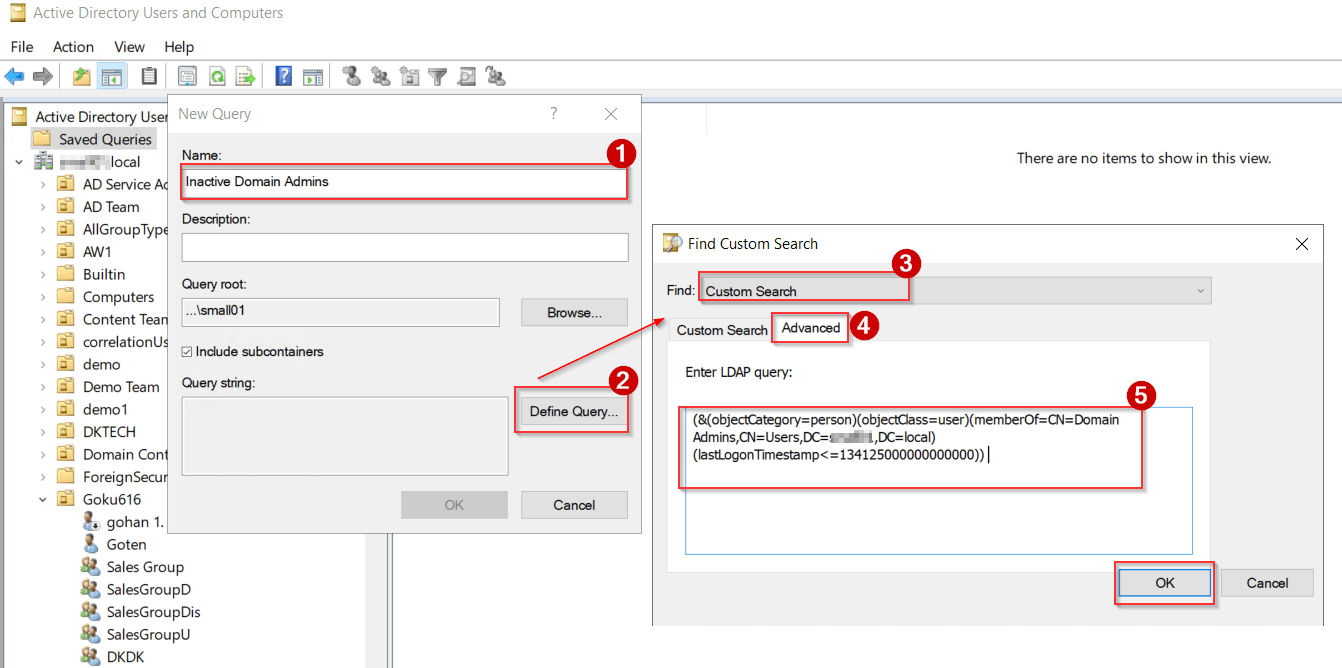The width and height of the screenshot is (1342, 668).
Task: Click the Help question mark in New Query title bar
Action: tap(554, 114)
